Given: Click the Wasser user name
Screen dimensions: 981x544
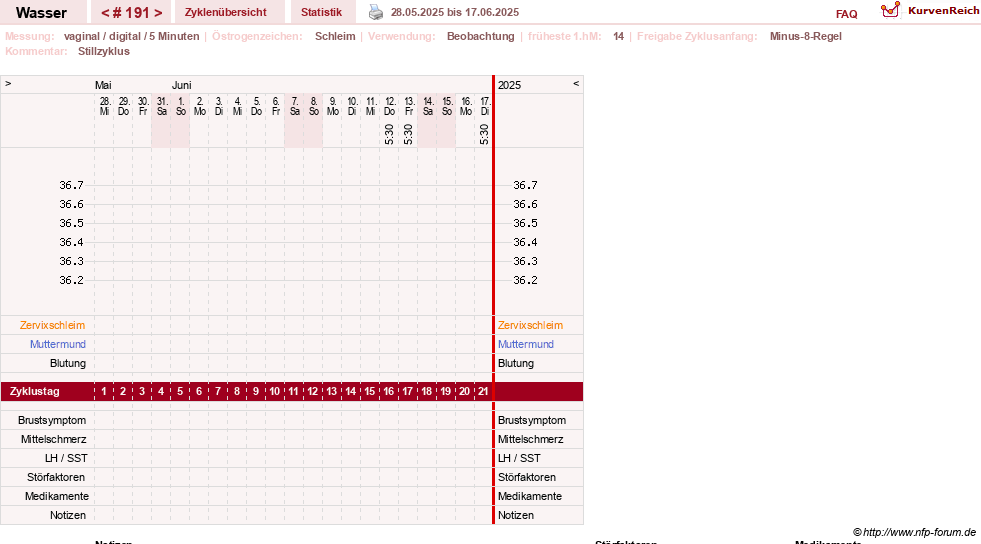Looking at the screenshot, I should [x=41, y=13].
